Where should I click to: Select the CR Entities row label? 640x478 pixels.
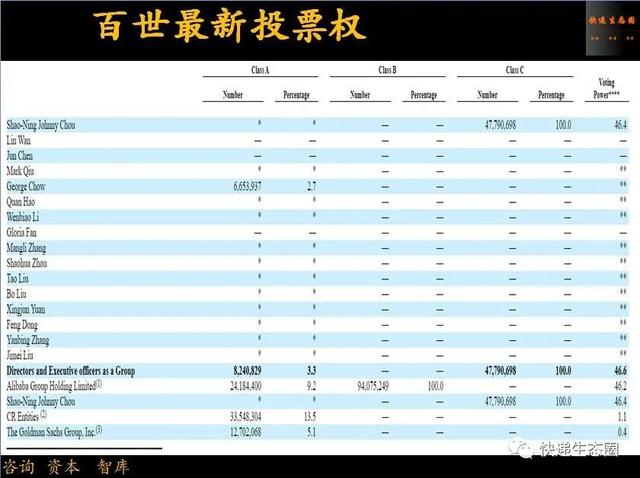[x=27, y=416]
